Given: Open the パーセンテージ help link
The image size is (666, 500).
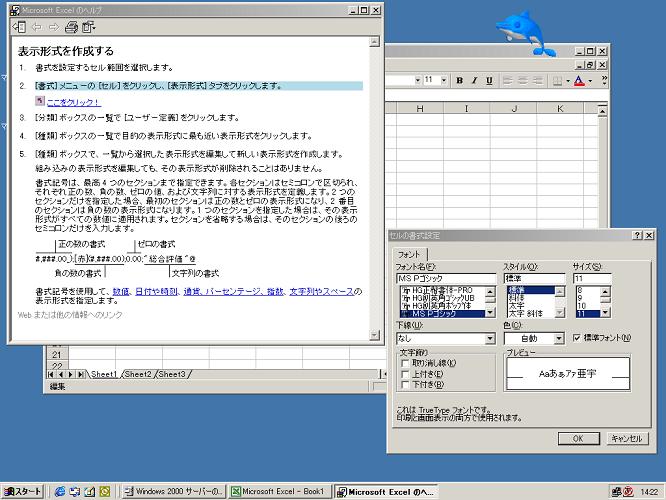Looking at the screenshot, I should coord(233,291).
